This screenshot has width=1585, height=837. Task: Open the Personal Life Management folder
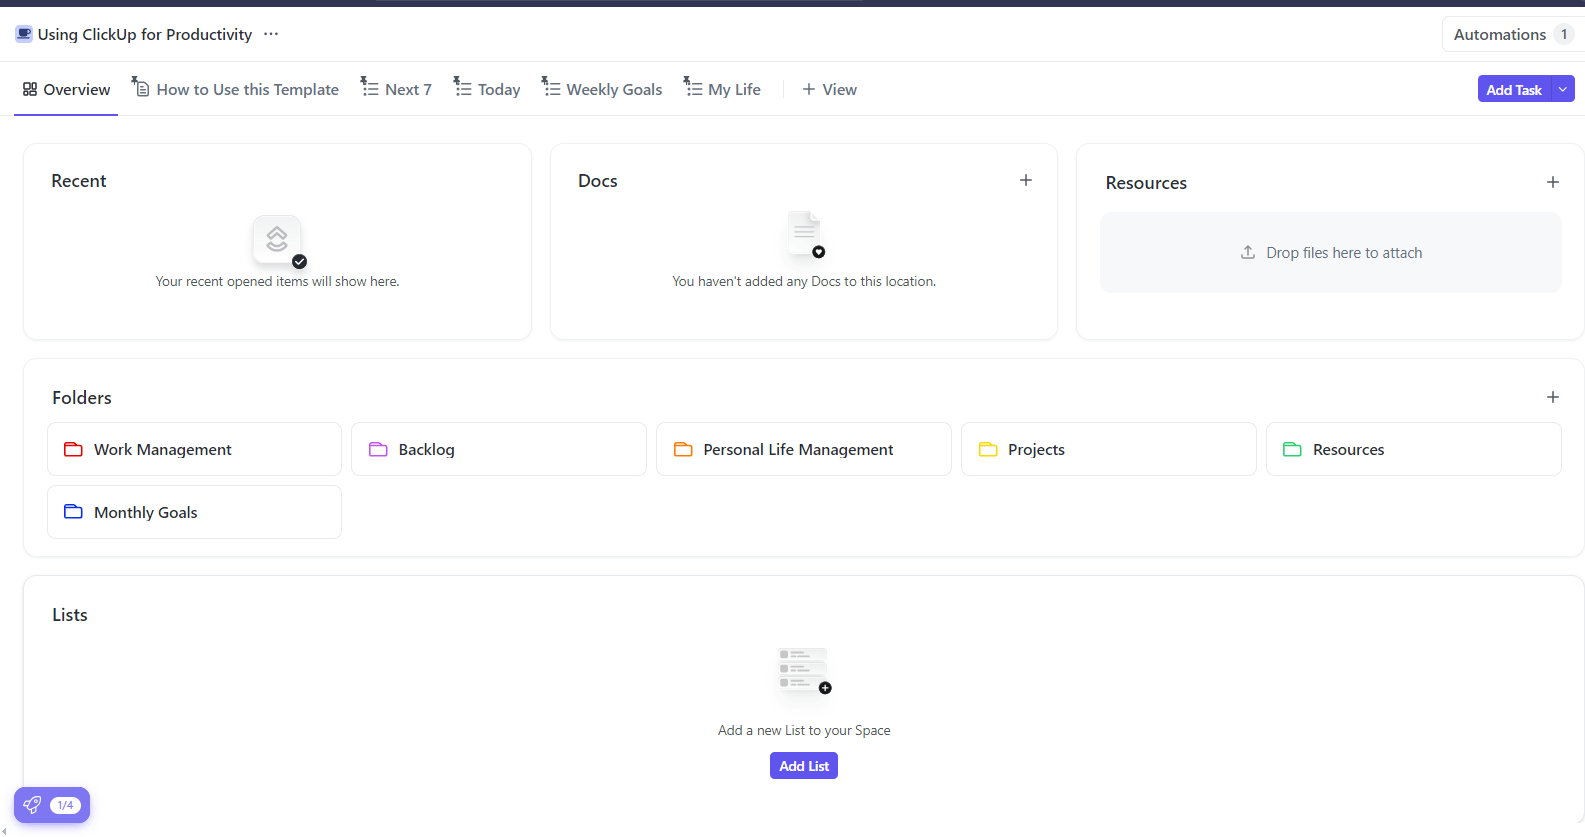(804, 449)
